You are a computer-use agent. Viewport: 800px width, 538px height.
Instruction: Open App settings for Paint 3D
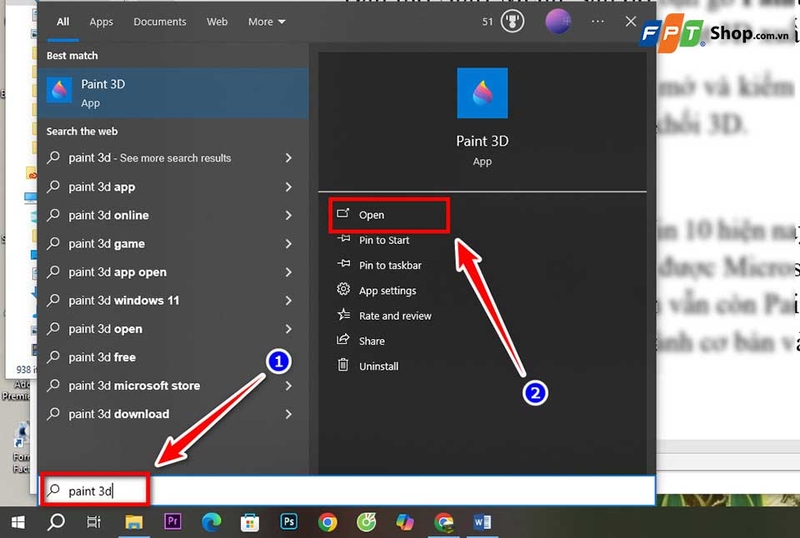(x=387, y=290)
